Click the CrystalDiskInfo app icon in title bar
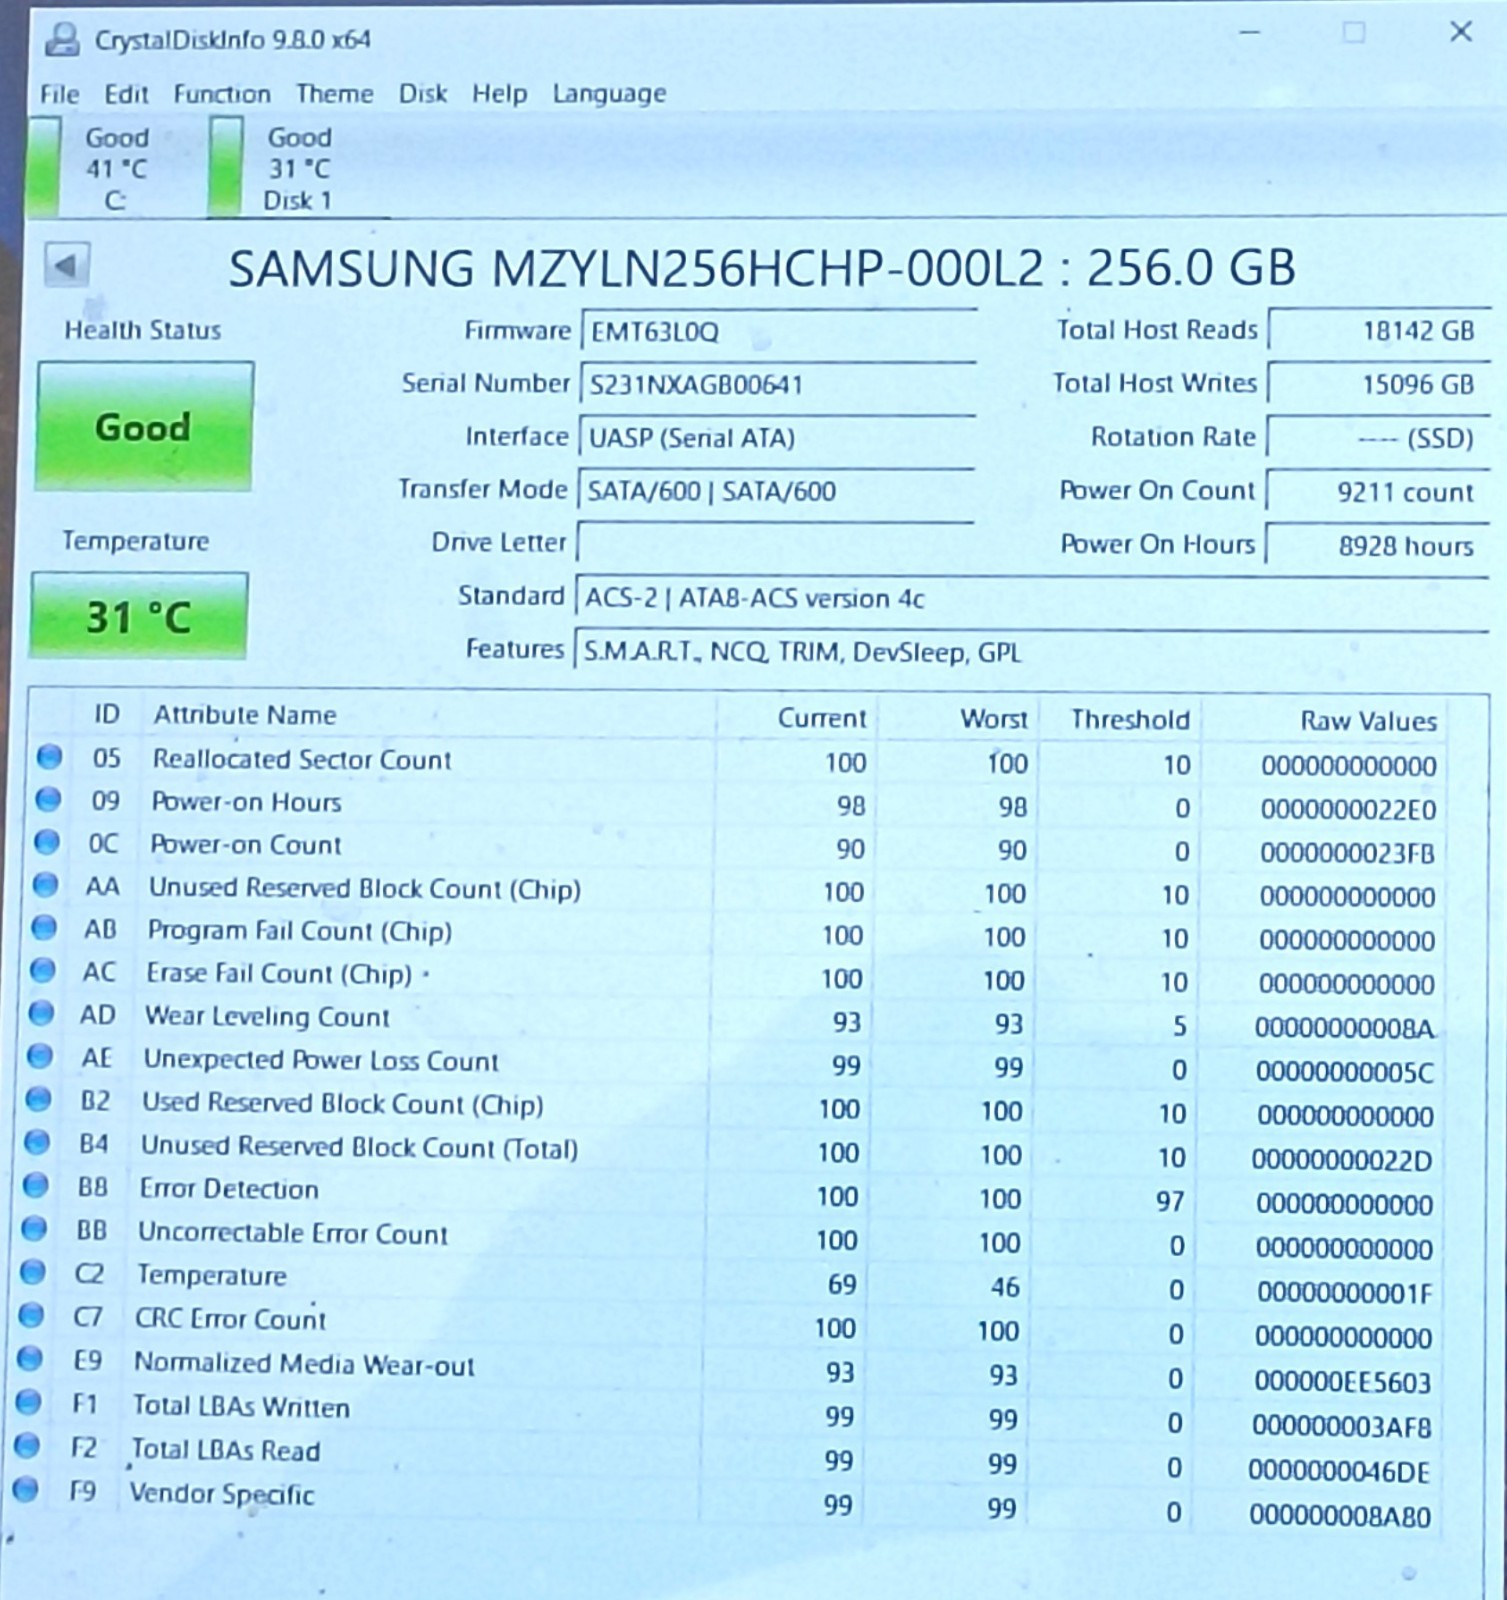 click(x=62, y=40)
